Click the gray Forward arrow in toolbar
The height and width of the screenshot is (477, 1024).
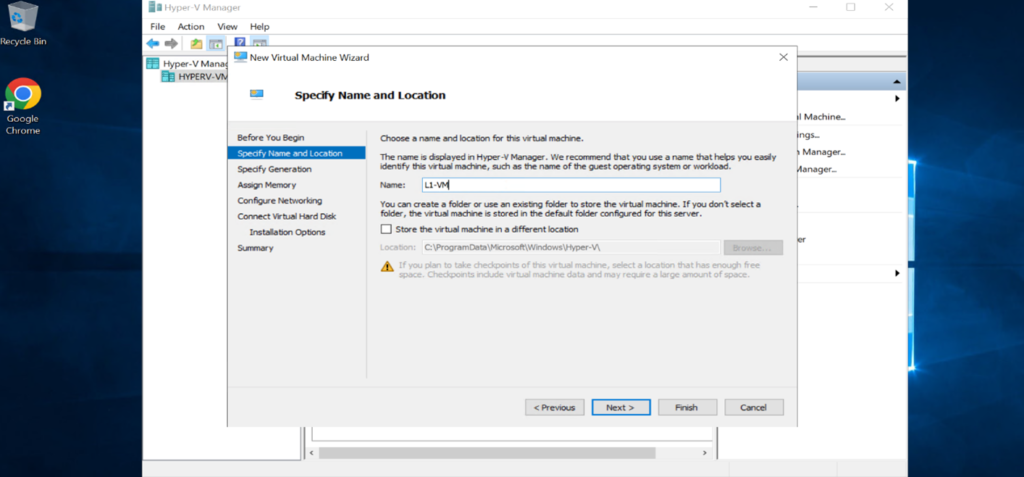tap(171, 43)
